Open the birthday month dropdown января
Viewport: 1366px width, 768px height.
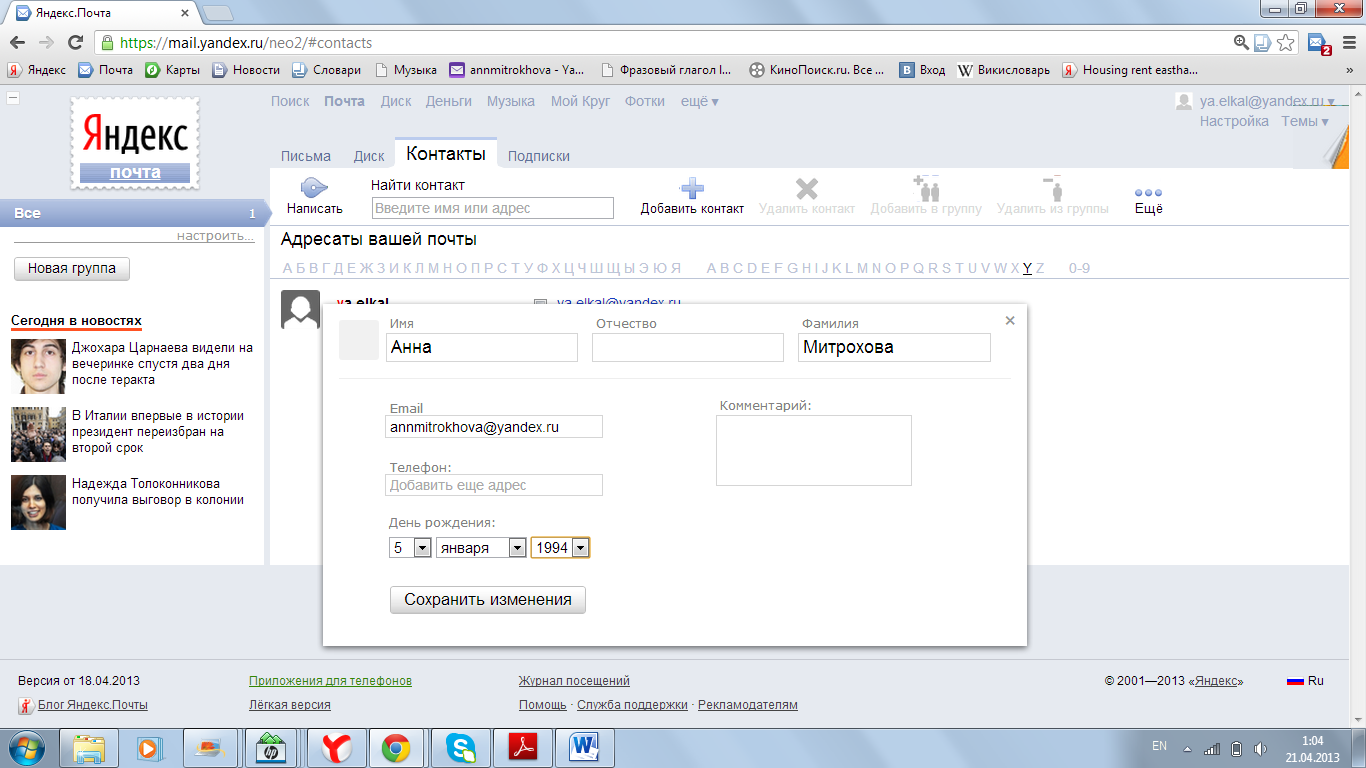click(x=481, y=547)
